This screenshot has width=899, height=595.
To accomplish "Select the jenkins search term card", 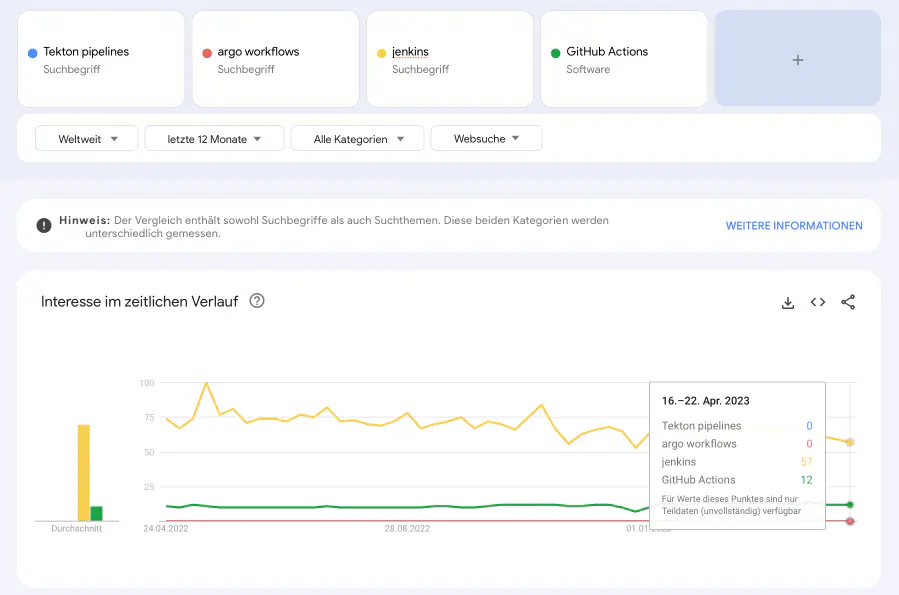I will coord(450,59).
